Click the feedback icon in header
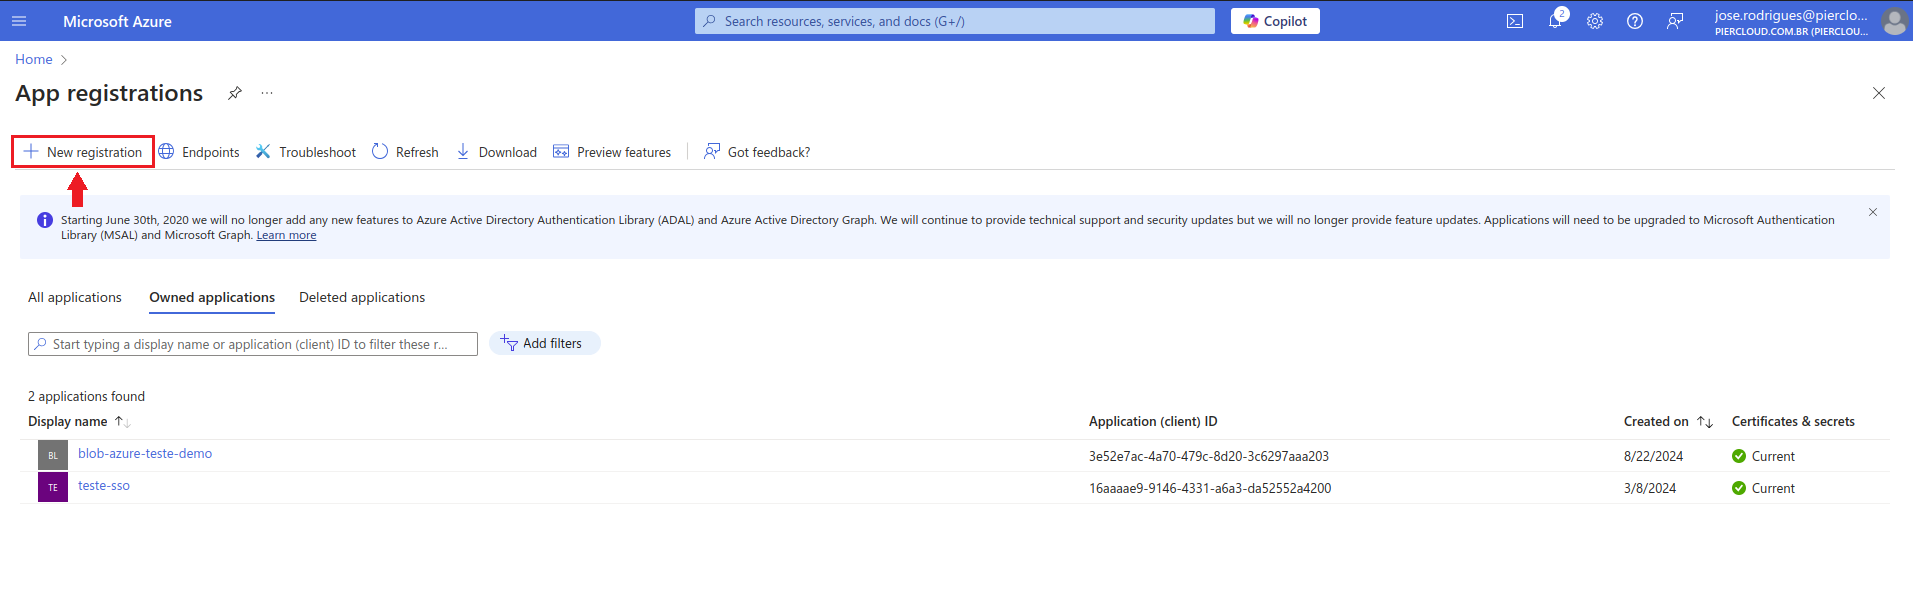This screenshot has height=613, width=1913. click(x=1675, y=21)
